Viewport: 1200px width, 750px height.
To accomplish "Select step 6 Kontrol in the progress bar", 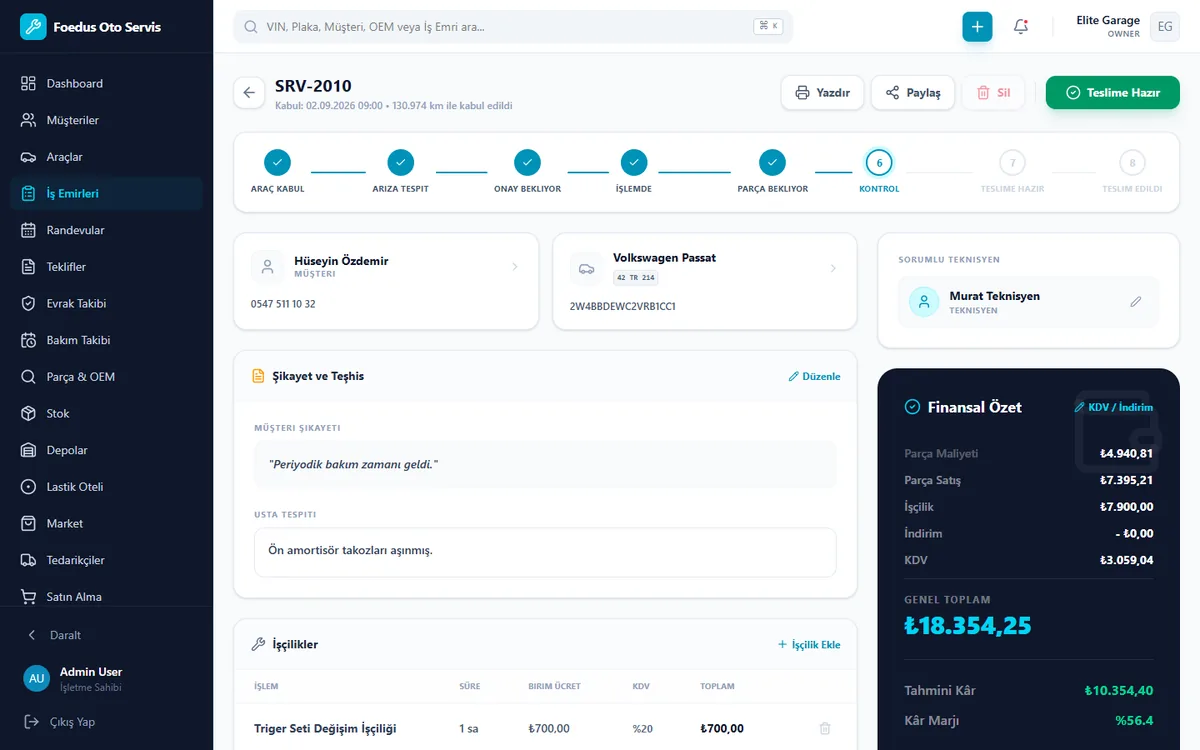I will coord(879,162).
